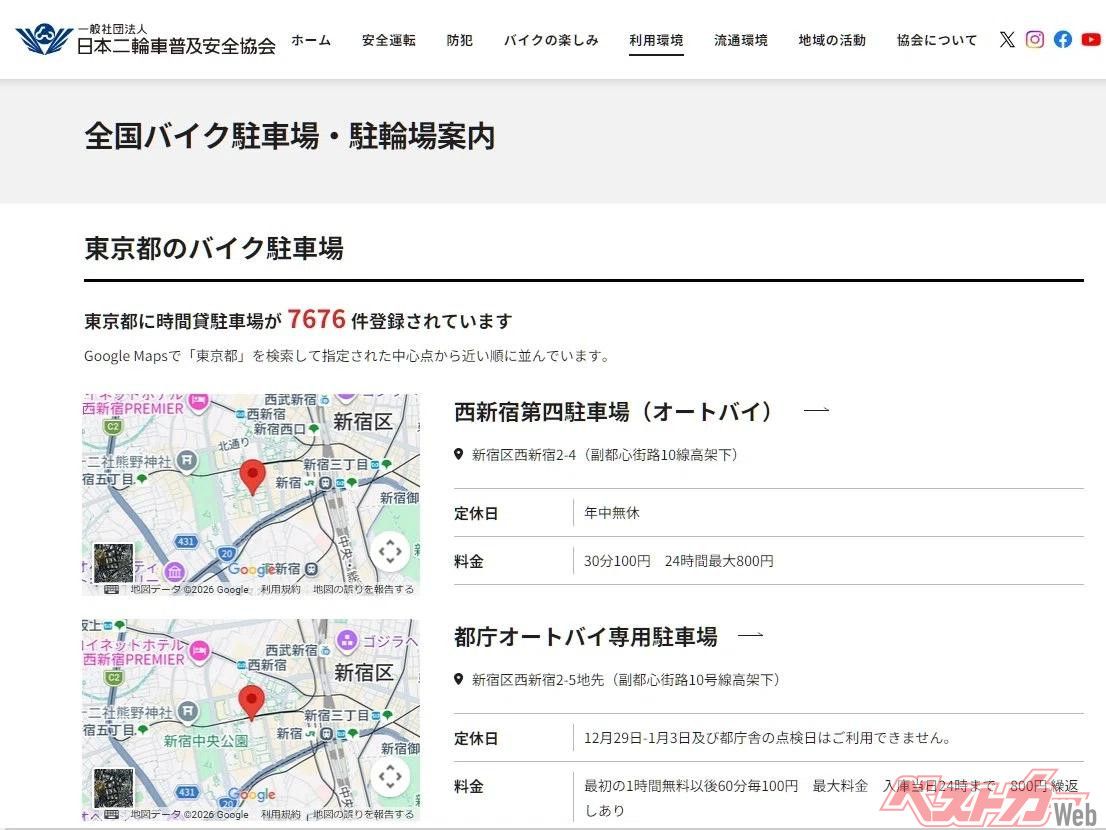Open the 西新宿第四駐車場（オートバイ） listing link
Screen dimensions: 1106x830
pos(615,411)
